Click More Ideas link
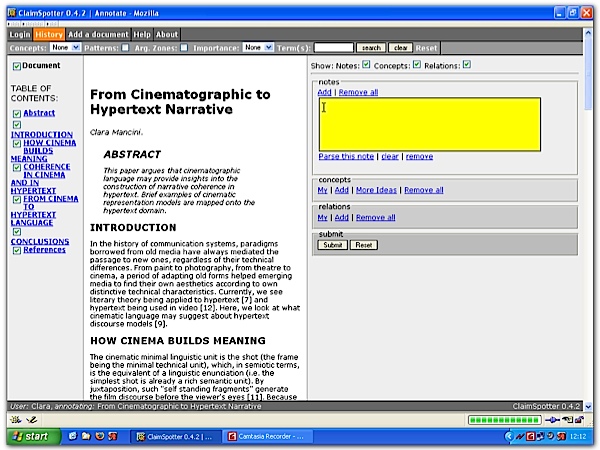Viewport: 600px width, 450px height. click(376, 190)
